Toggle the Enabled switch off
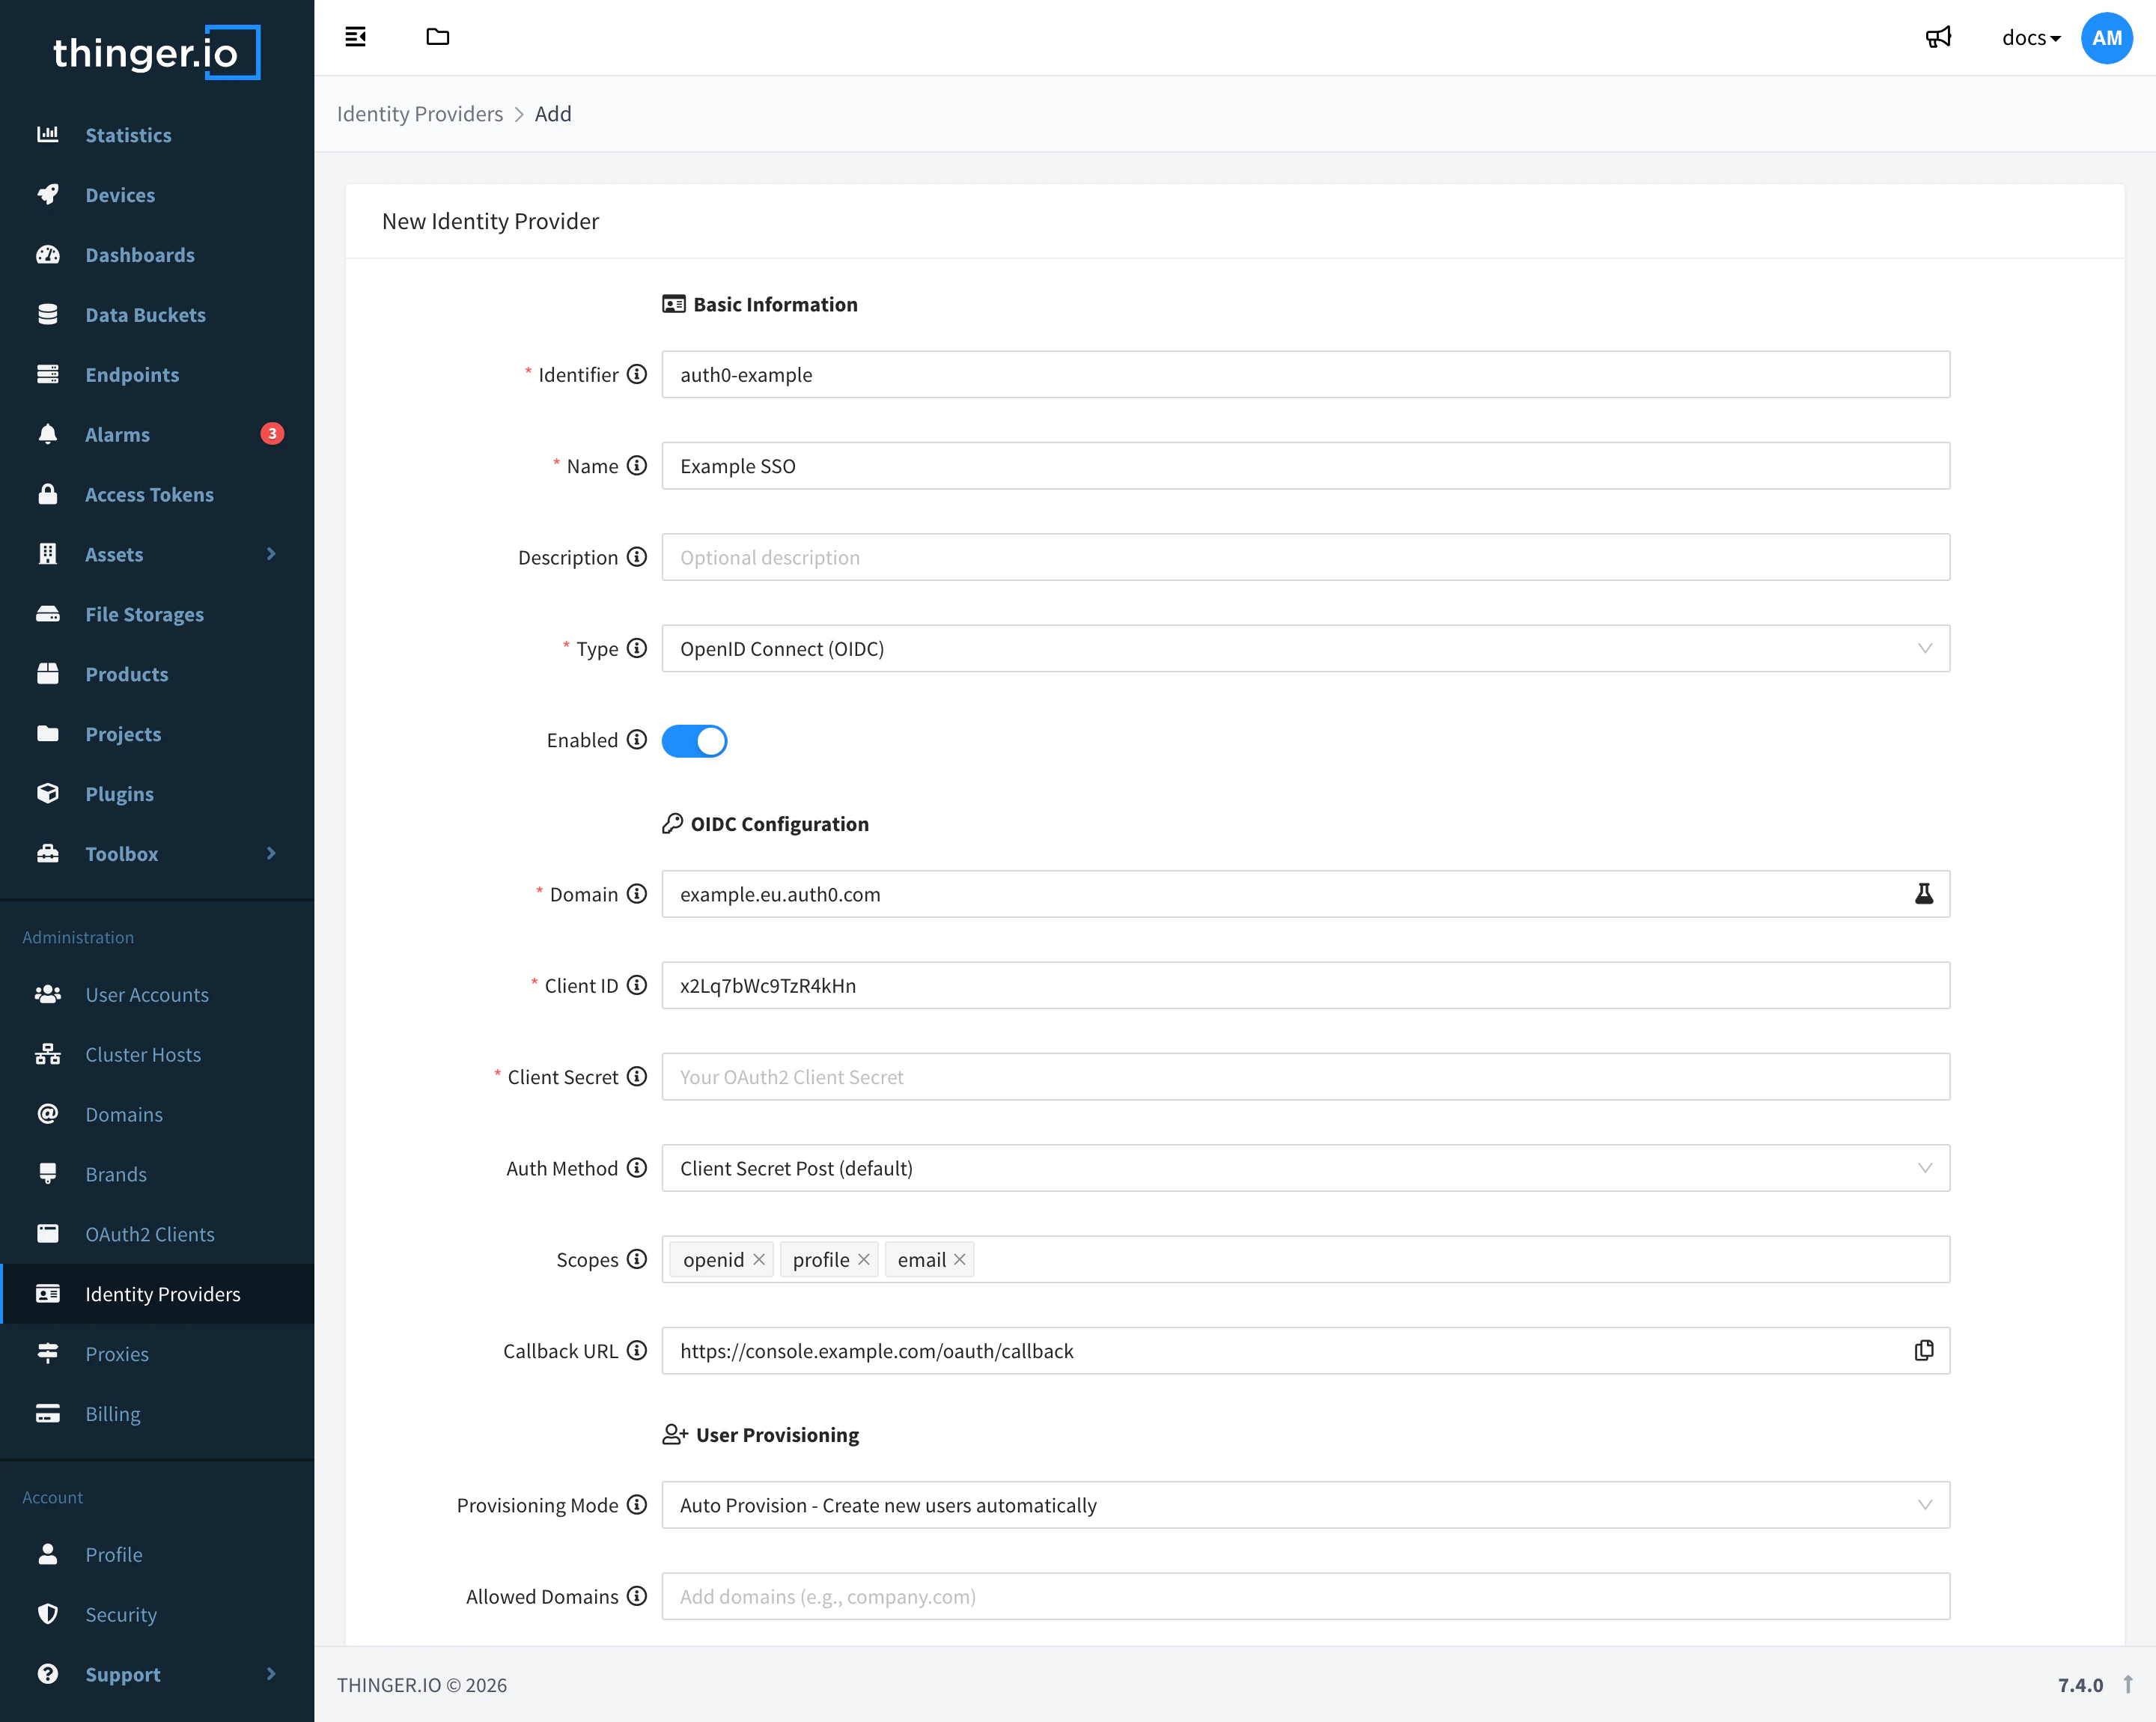 pyautogui.click(x=694, y=741)
